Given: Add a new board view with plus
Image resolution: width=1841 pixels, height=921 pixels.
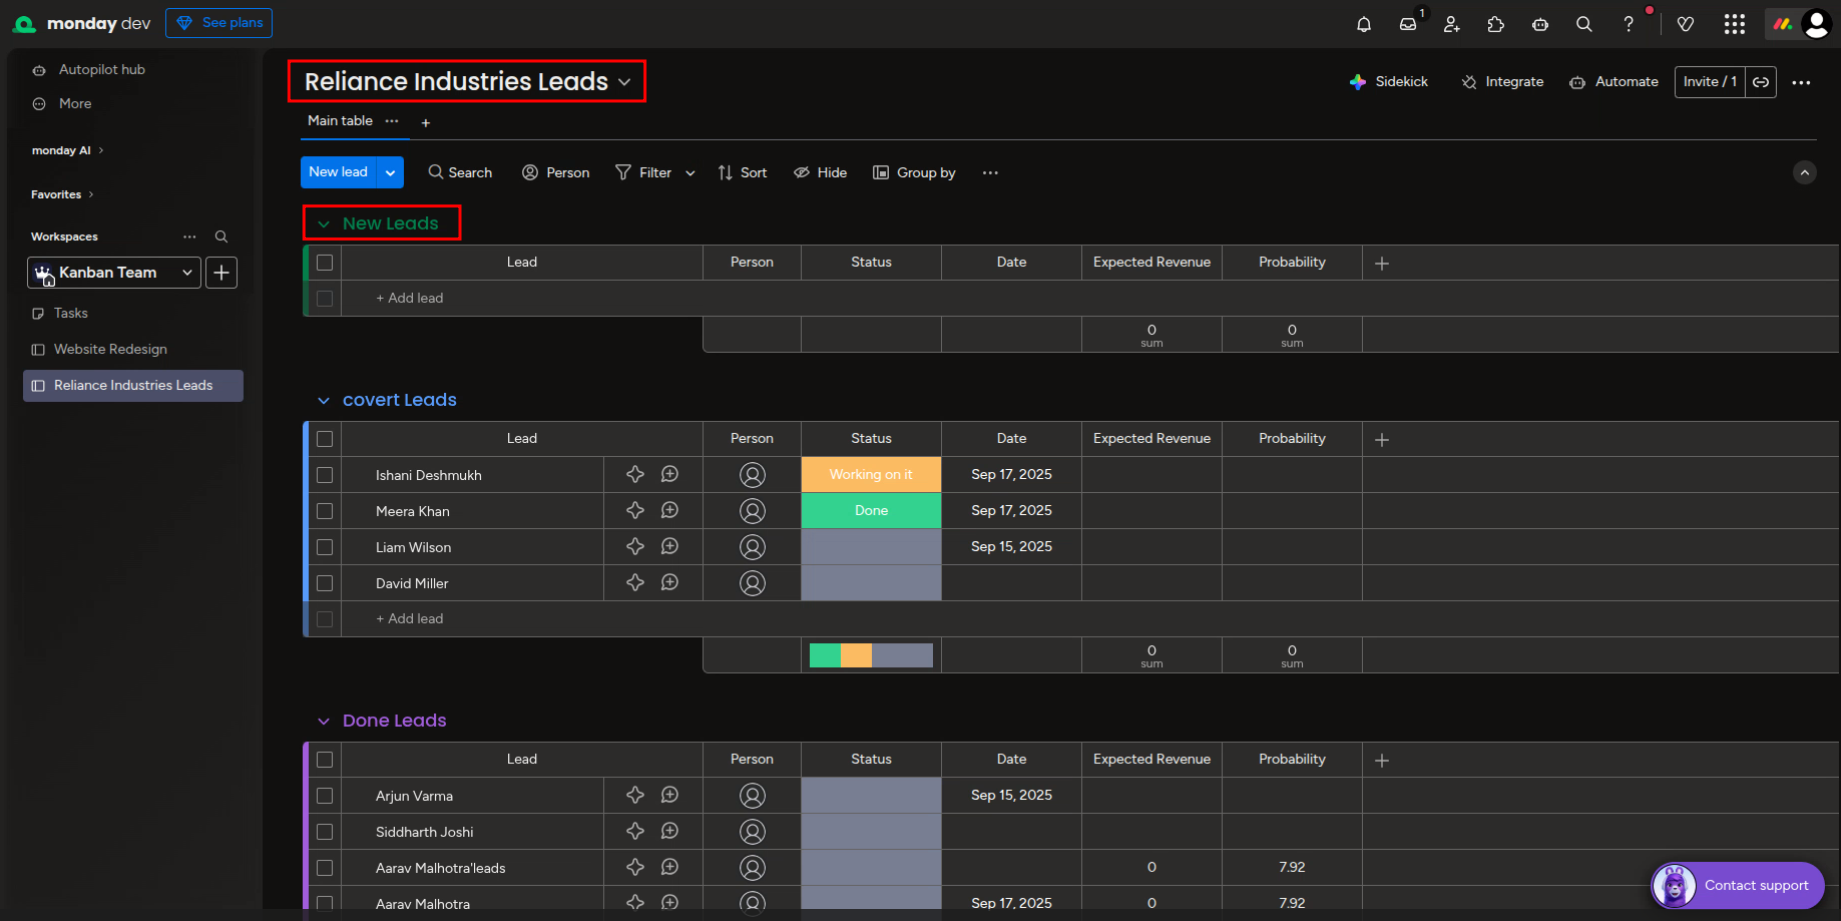Looking at the screenshot, I should 426,123.
